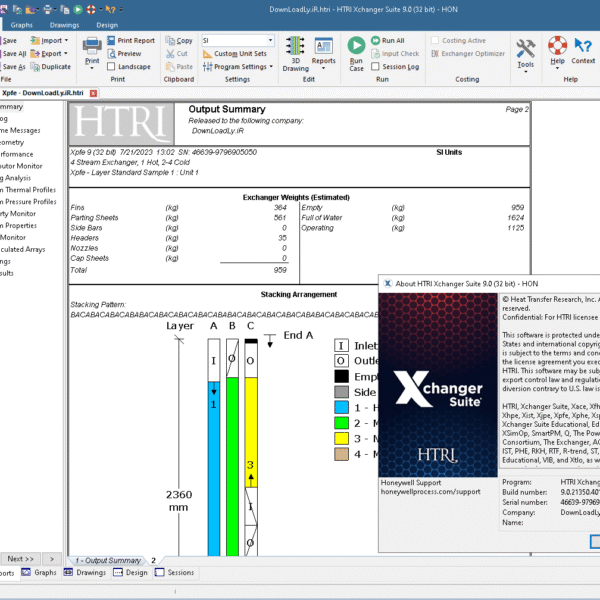Open Preview magnifier icon

tap(111, 54)
